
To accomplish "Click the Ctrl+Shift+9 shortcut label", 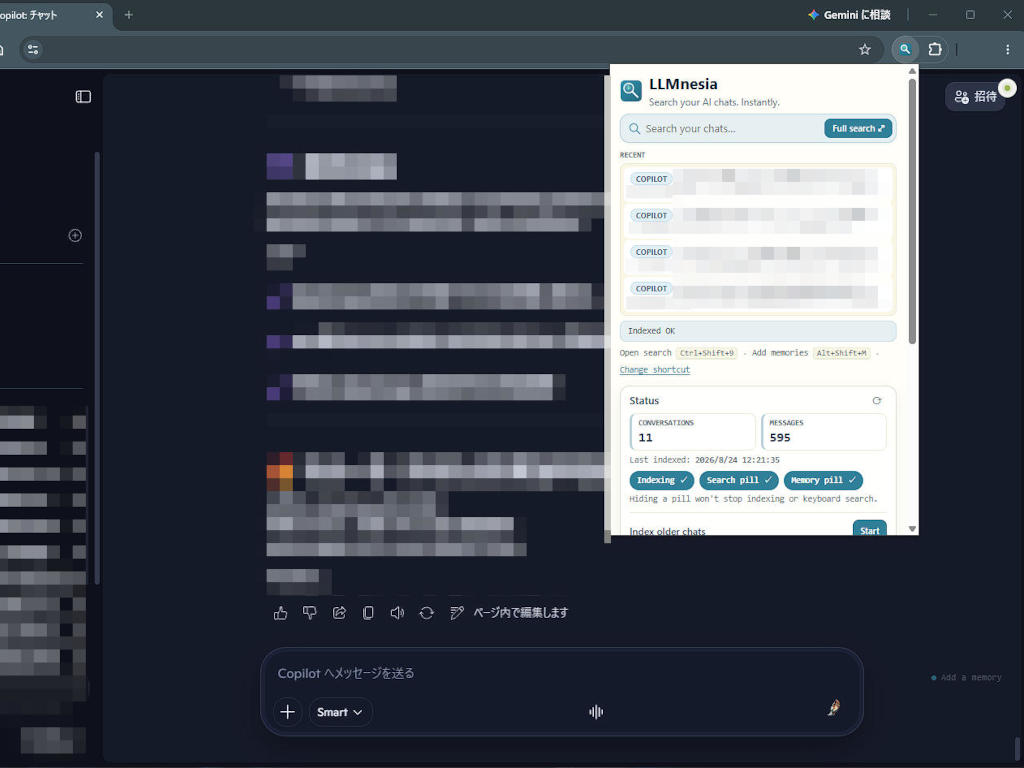I will [707, 353].
